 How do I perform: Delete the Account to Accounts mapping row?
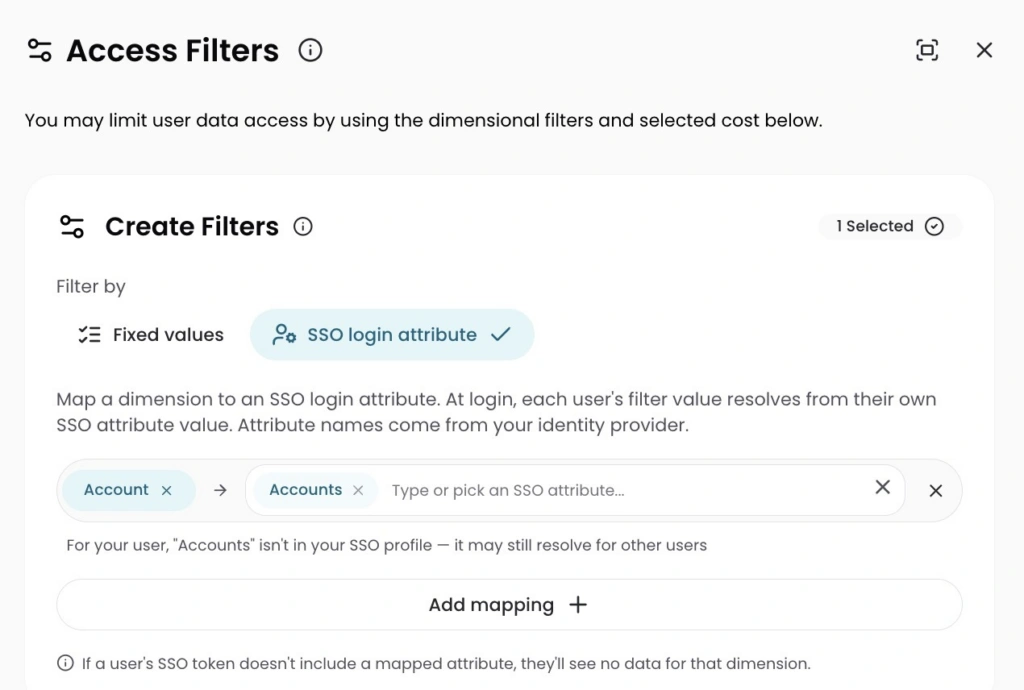(x=936, y=491)
